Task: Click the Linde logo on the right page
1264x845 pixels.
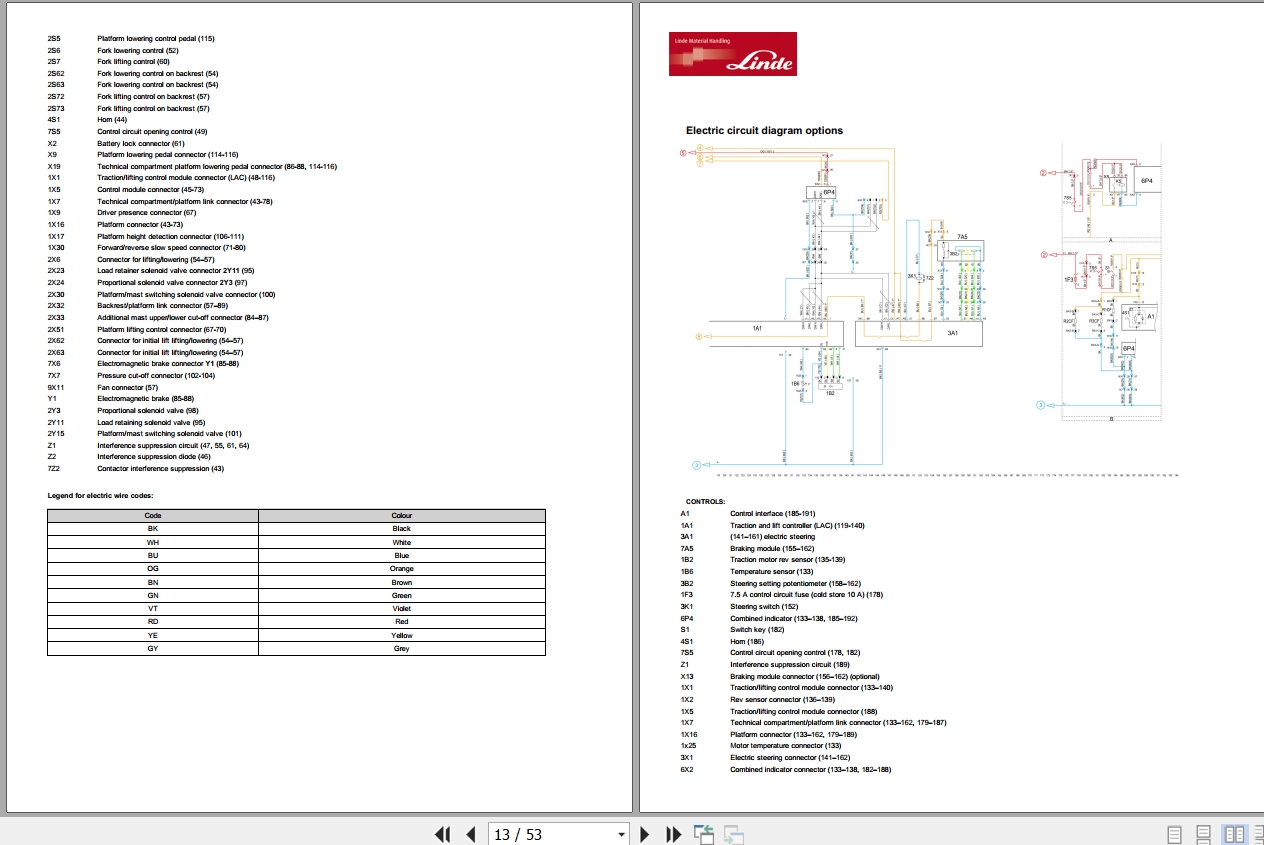Action: (733, 54)
